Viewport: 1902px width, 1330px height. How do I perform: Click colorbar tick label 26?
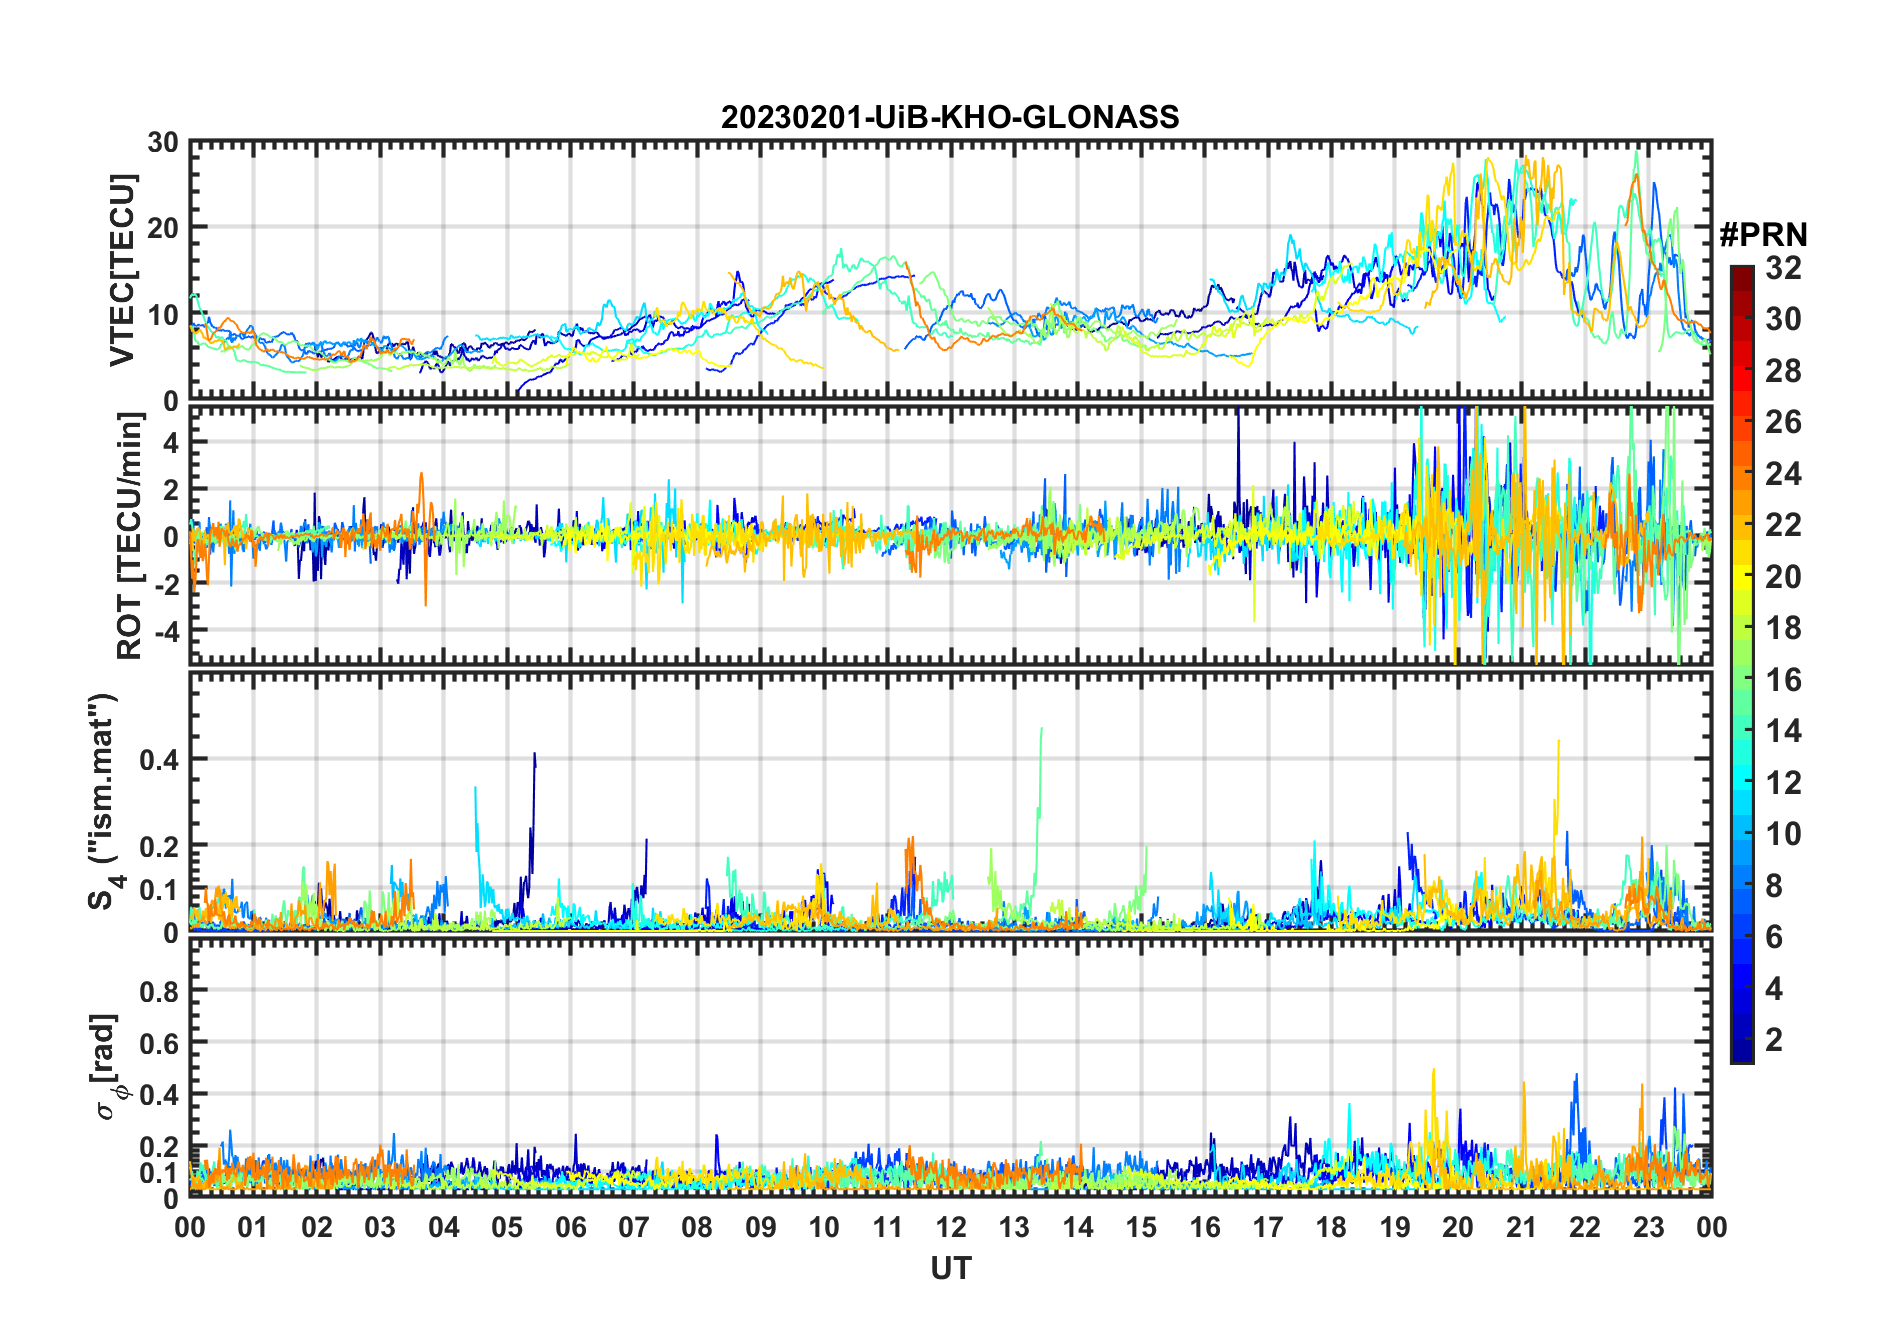(1784, 422)
